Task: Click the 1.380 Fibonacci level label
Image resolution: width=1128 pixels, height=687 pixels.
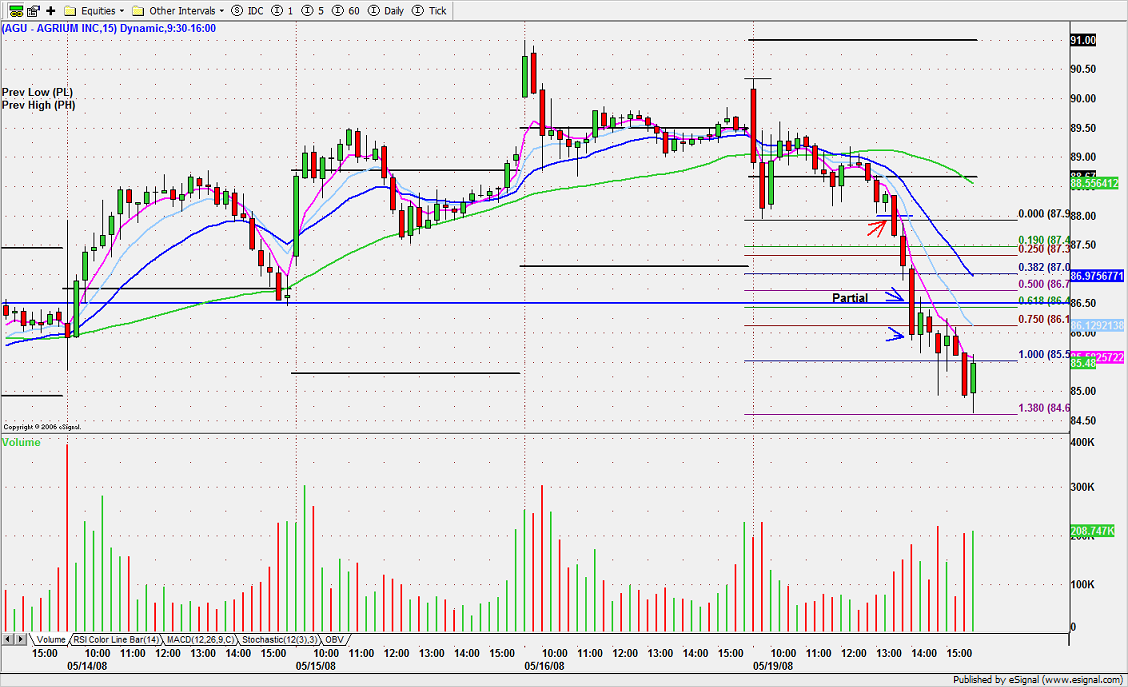Action: click(1044, 408)
